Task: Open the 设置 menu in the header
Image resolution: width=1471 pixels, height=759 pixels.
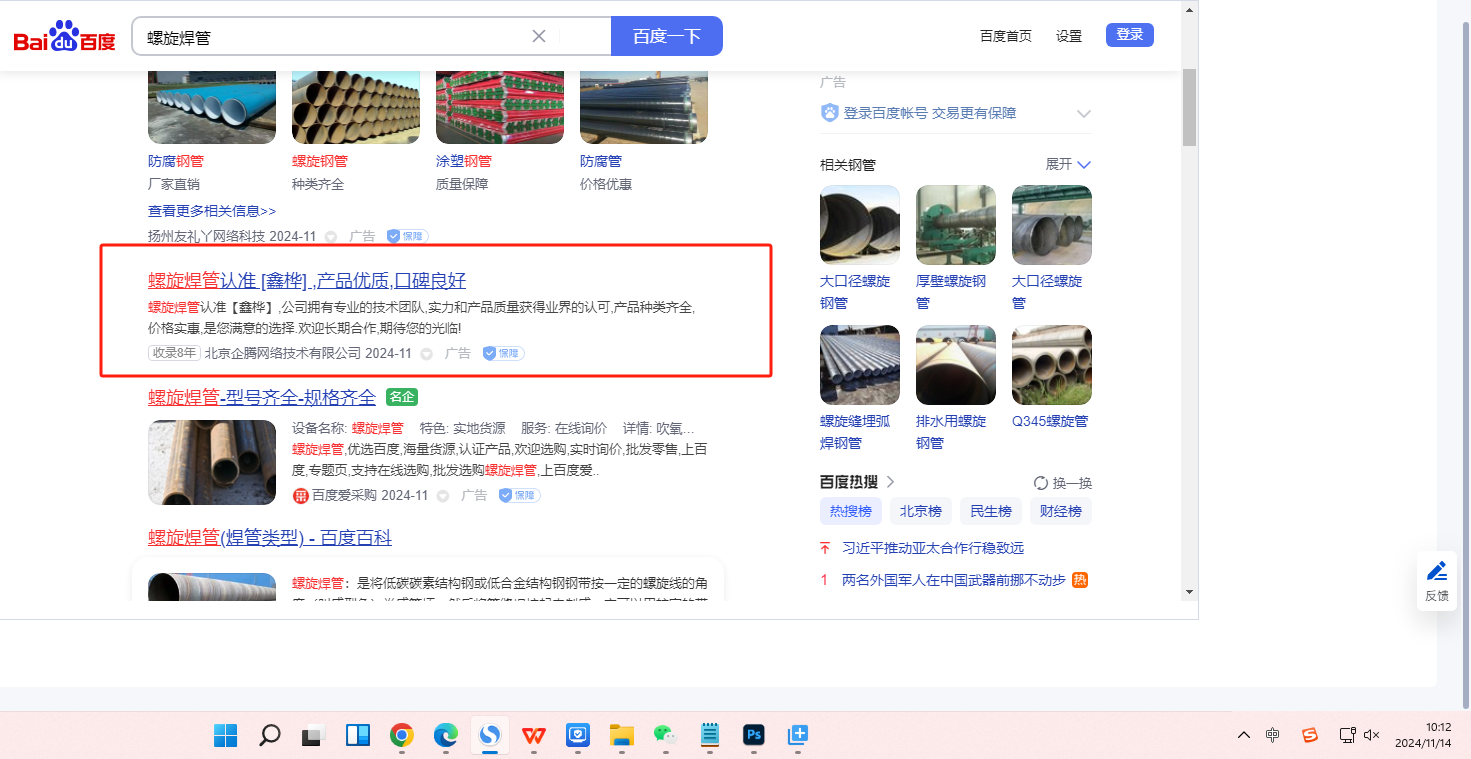Action: [x=1069, y=36]
